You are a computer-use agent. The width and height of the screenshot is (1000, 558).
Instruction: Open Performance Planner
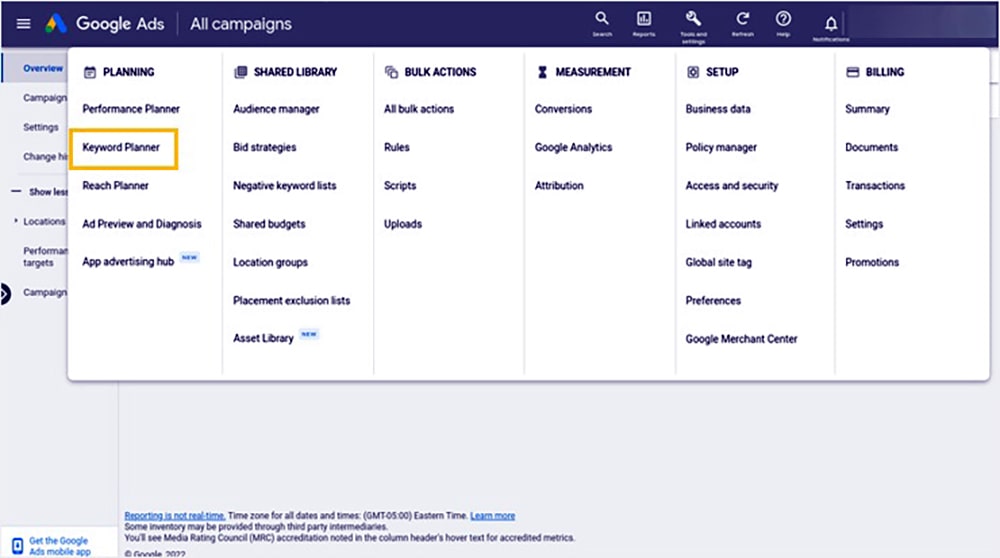[131, 109]
